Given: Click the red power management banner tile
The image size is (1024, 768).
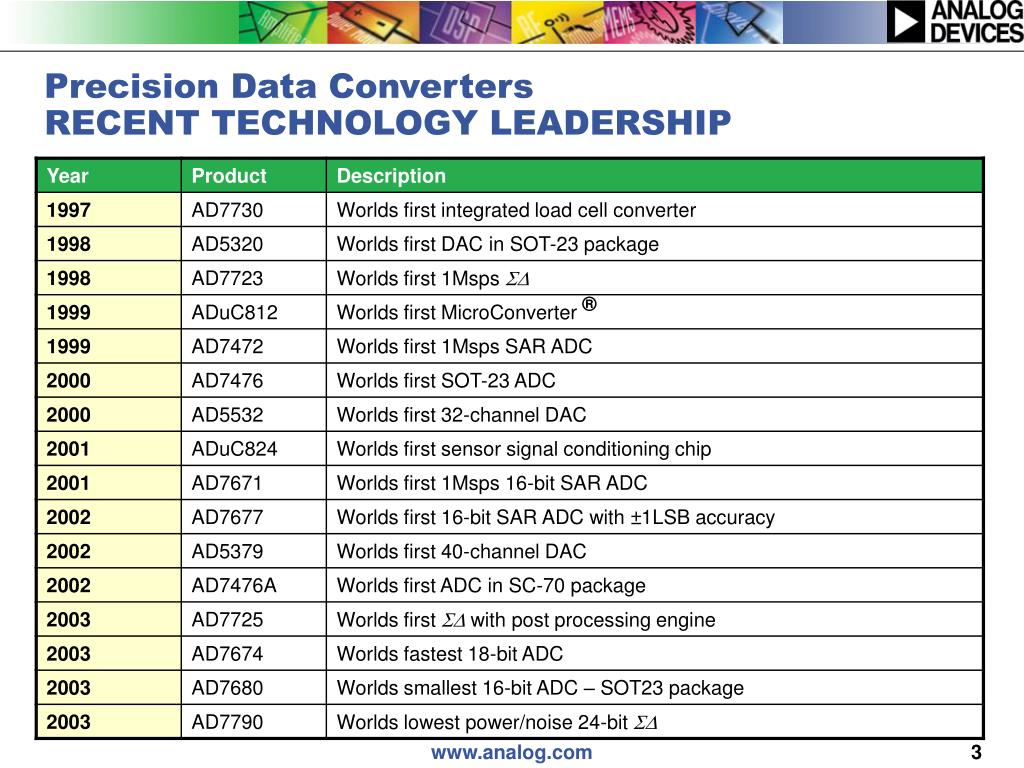Looking at the screenshot, I should click(373, 22).
